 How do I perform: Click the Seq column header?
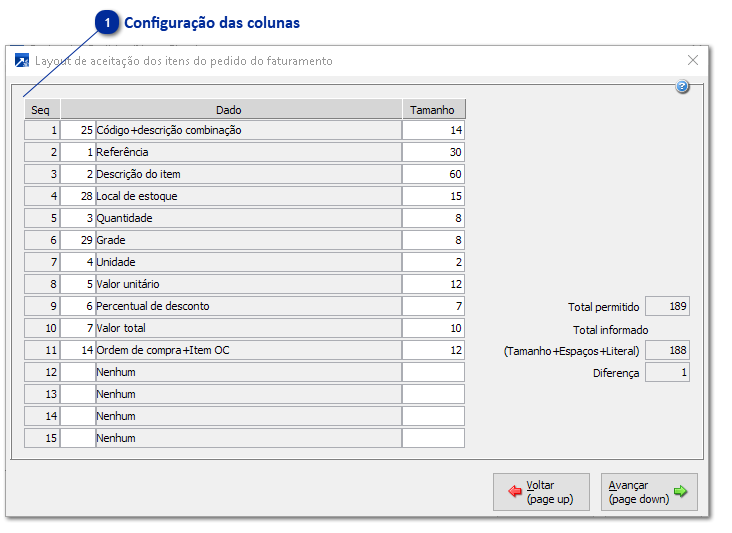click(41, 110)
